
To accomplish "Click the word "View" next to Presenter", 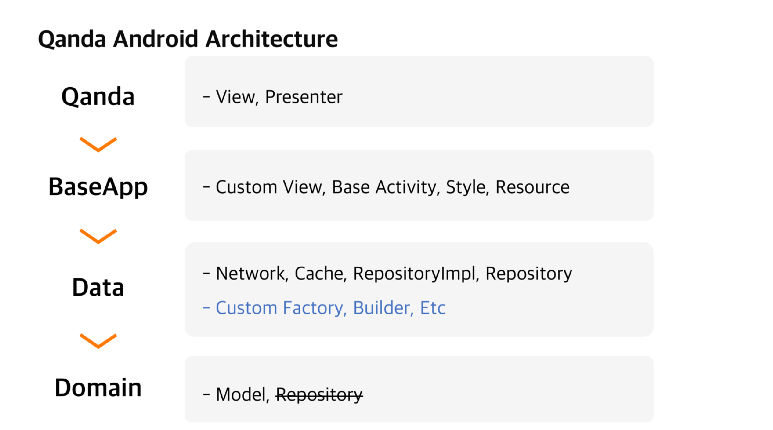I will (235, 97).
